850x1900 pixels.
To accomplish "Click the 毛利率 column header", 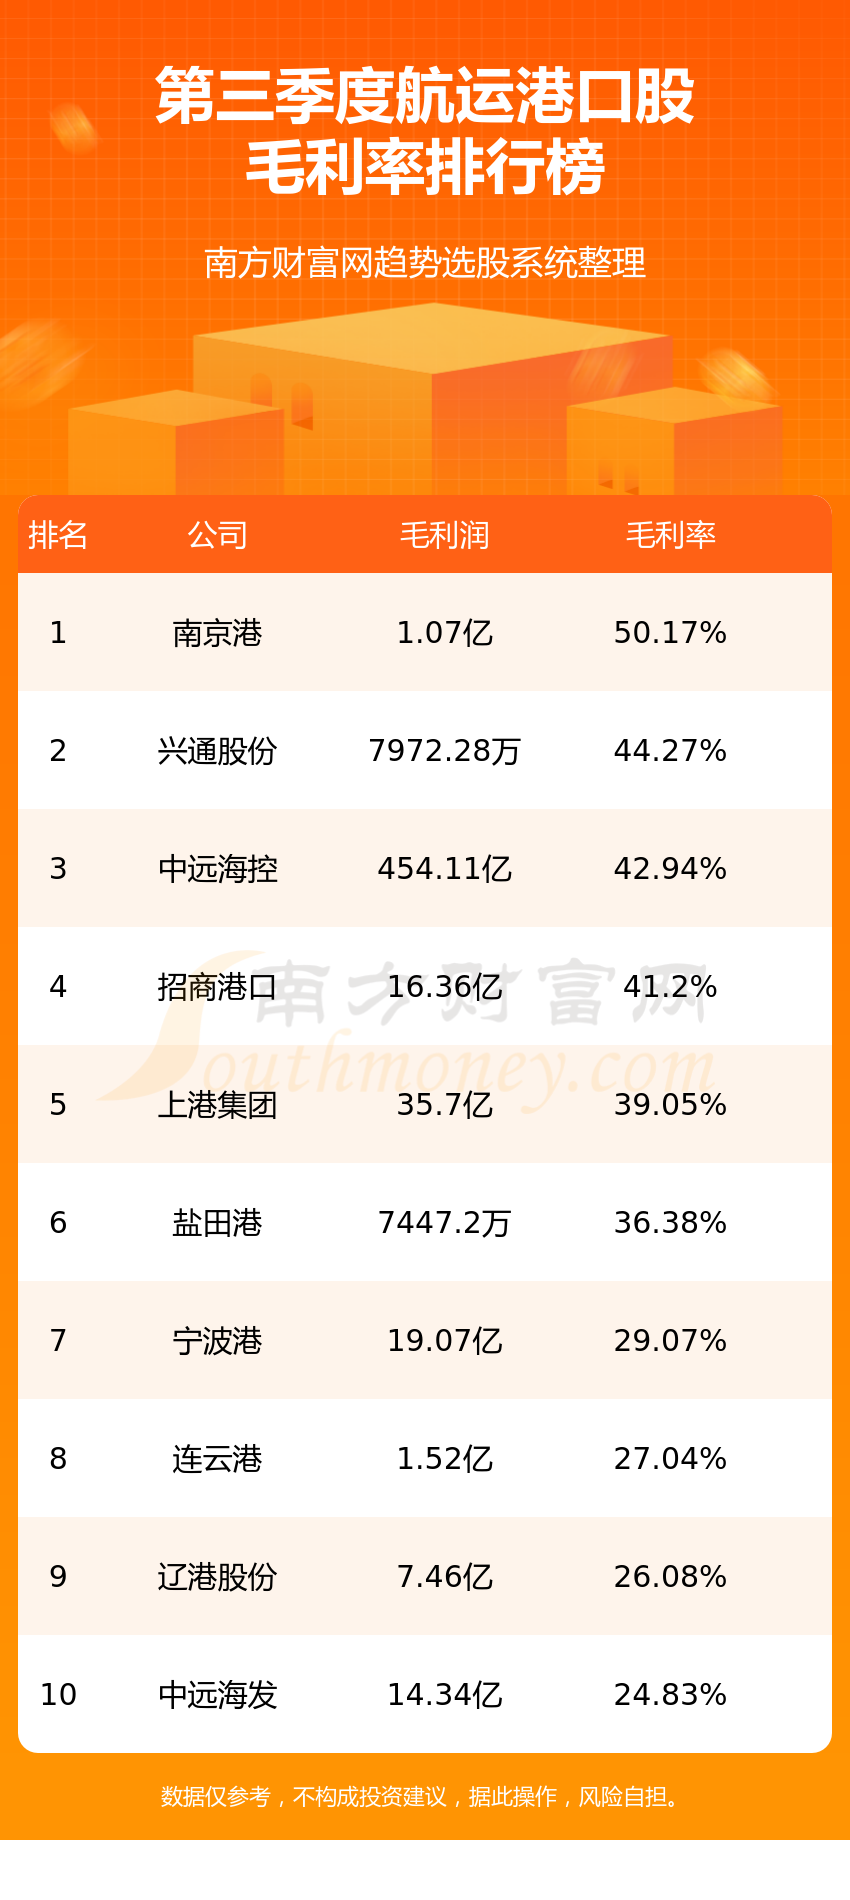I will [670, 535].
